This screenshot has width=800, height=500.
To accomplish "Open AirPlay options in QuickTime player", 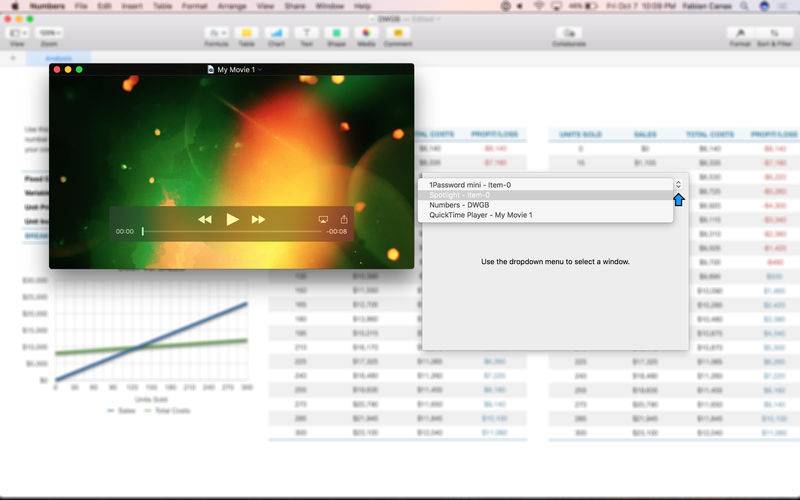I will pos(323,219).
